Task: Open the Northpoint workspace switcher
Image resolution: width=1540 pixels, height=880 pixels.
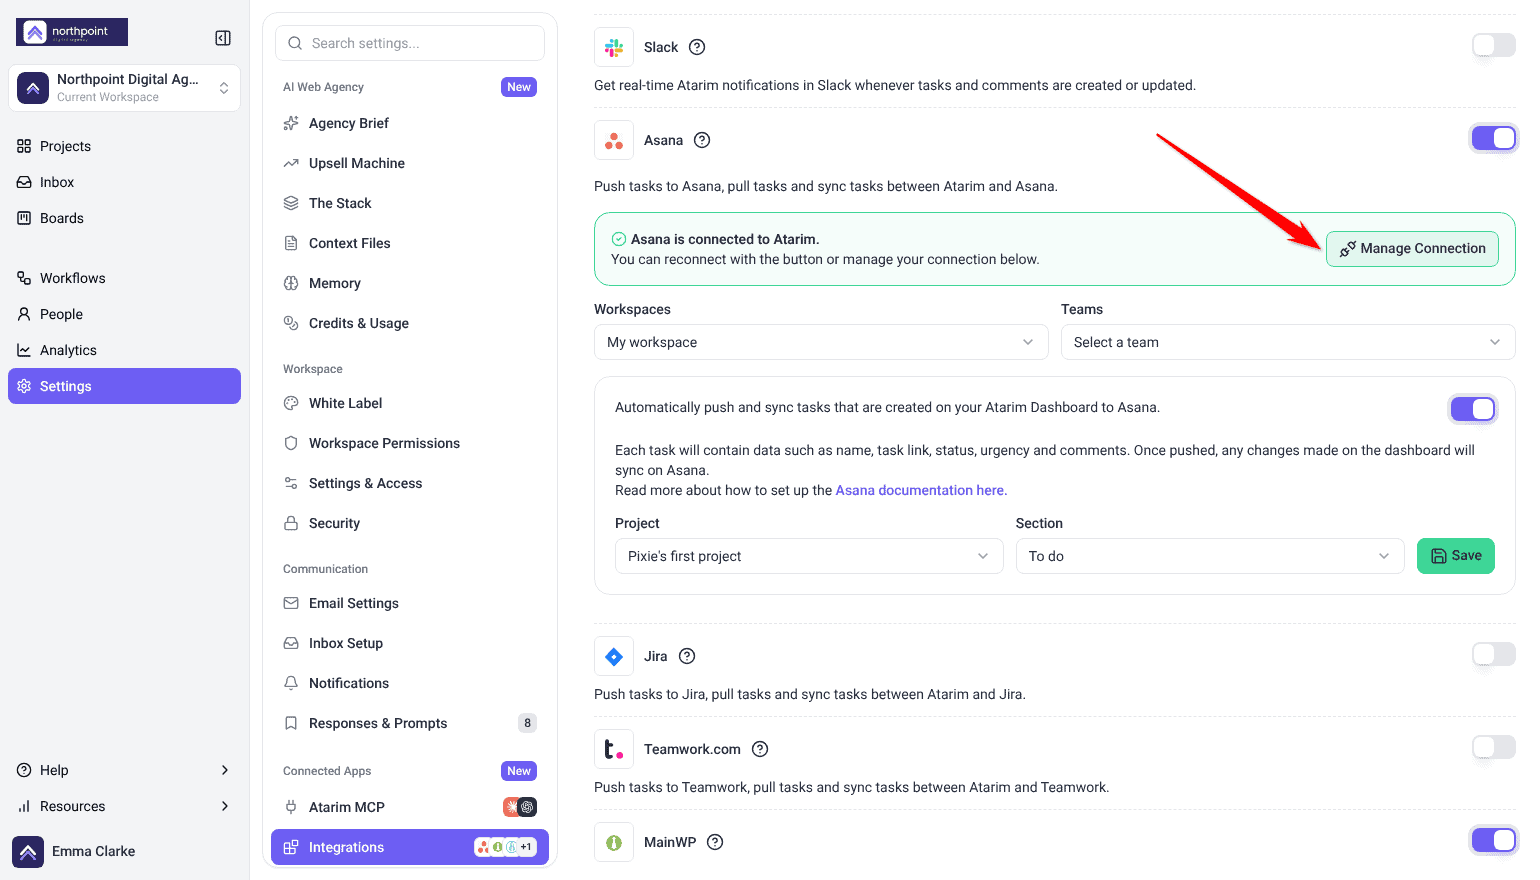Action: coord(124,88)
